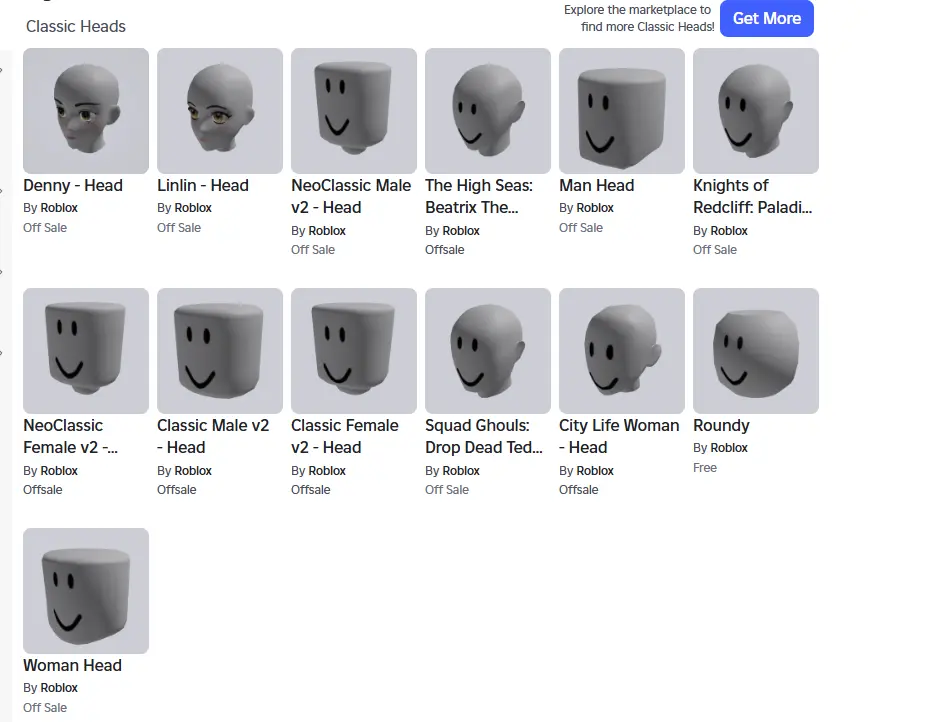
Task: Select the Denny - Head thumbnail
Action: pyautogui.click(x=86, y=111)
